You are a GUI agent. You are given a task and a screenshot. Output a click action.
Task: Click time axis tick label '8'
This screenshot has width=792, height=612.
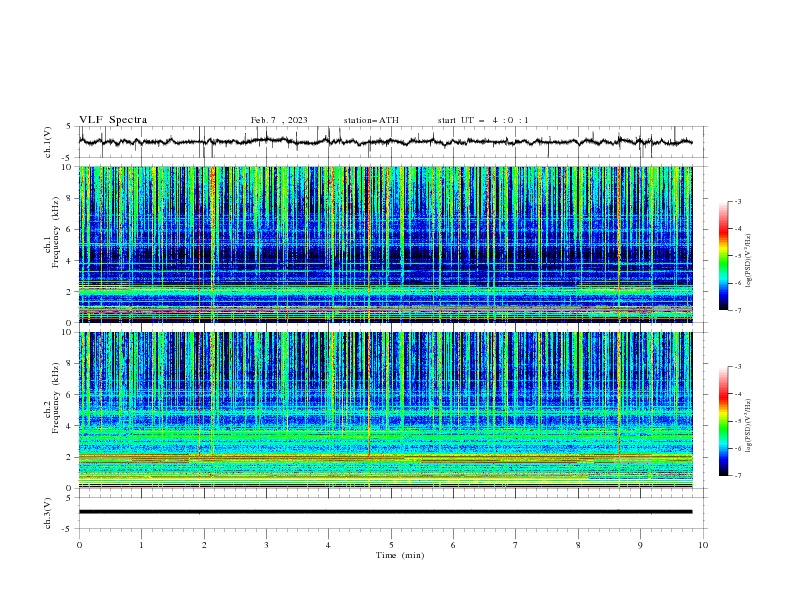point(578,545)
